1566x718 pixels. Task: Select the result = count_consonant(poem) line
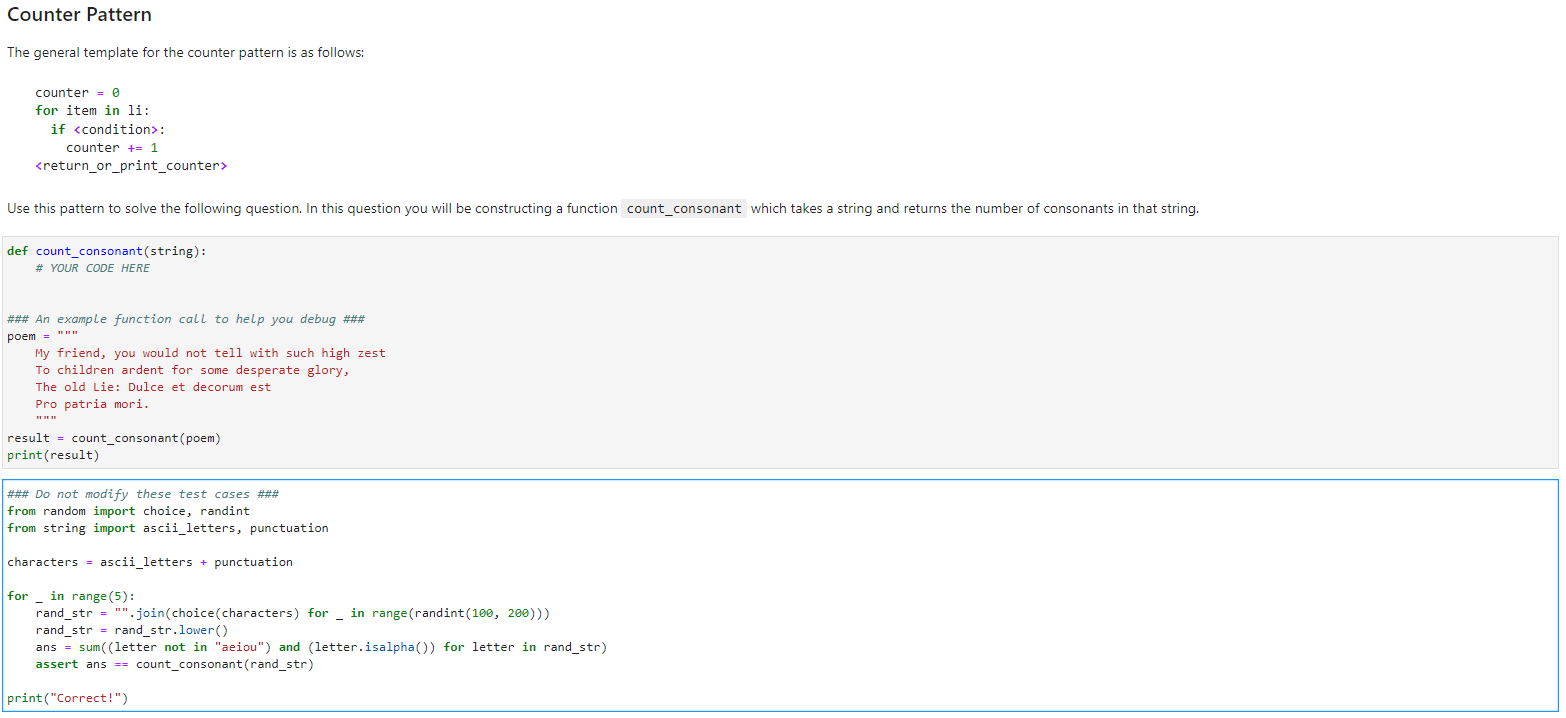click(118, 437)
